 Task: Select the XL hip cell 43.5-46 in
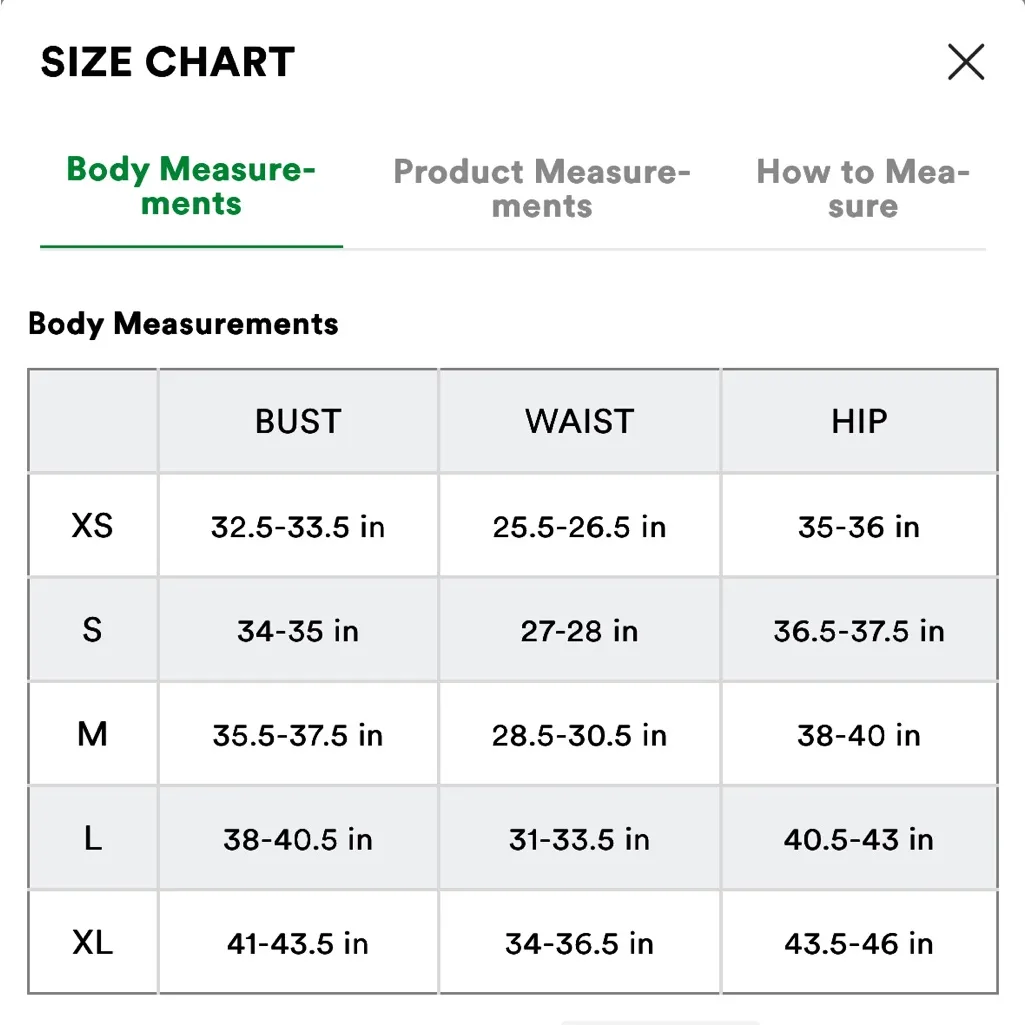859,943
